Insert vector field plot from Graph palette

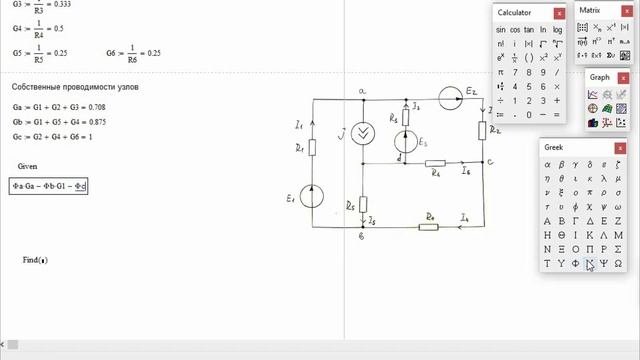(621, 122)
